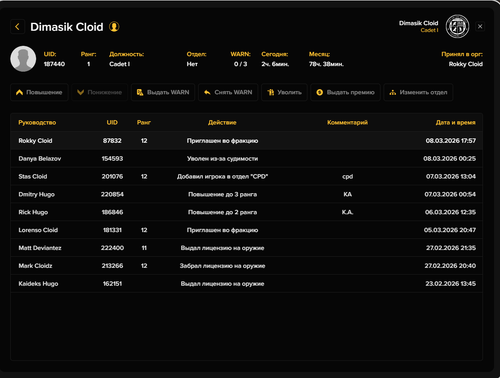Open the faction emblem in top right
The width and height of the screenshot is (500, 378).
click(457, 26)
